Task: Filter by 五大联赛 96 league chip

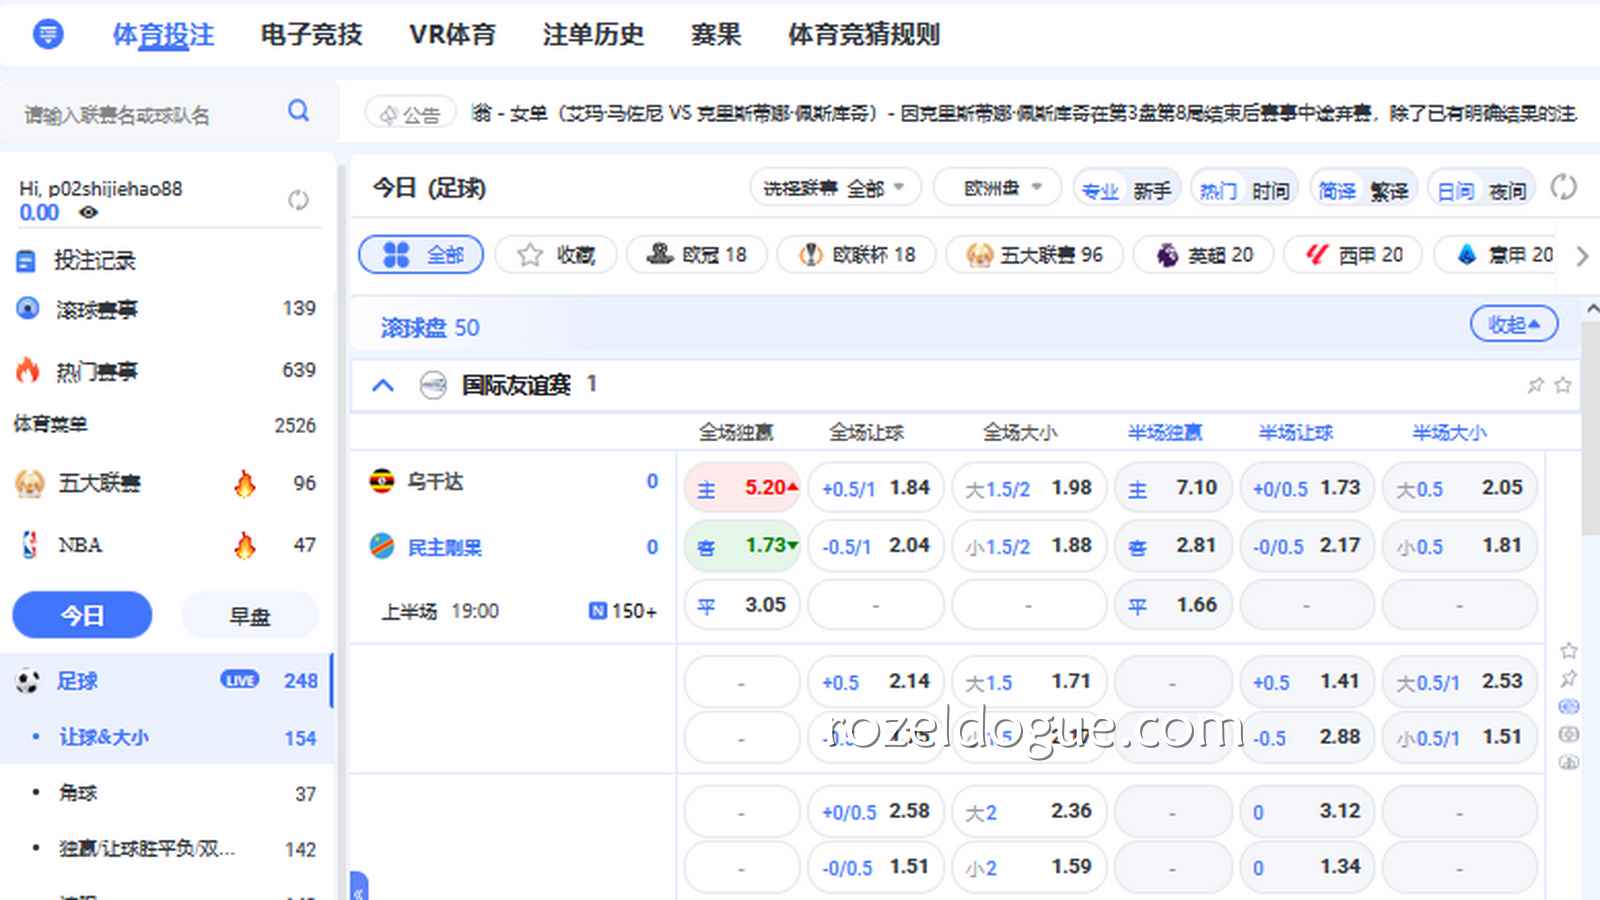Action: click(x=1035, y=255)
